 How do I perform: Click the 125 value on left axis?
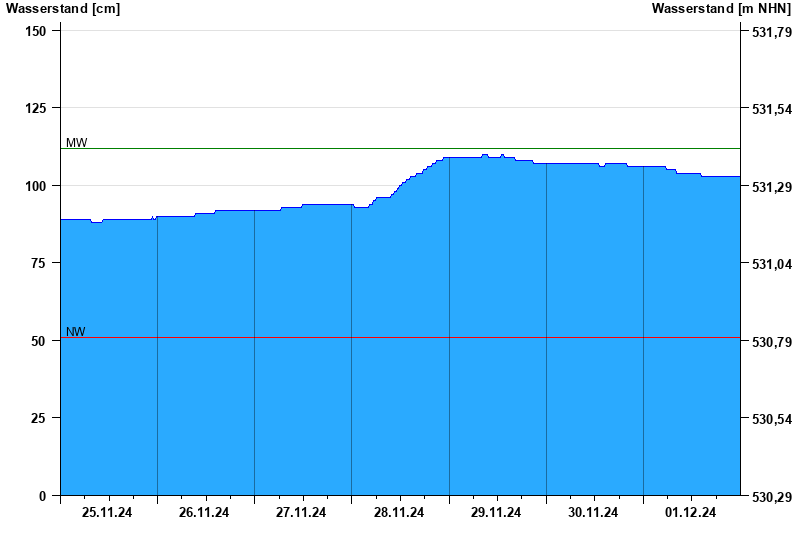pyautogui.click(x=36, y=108)
